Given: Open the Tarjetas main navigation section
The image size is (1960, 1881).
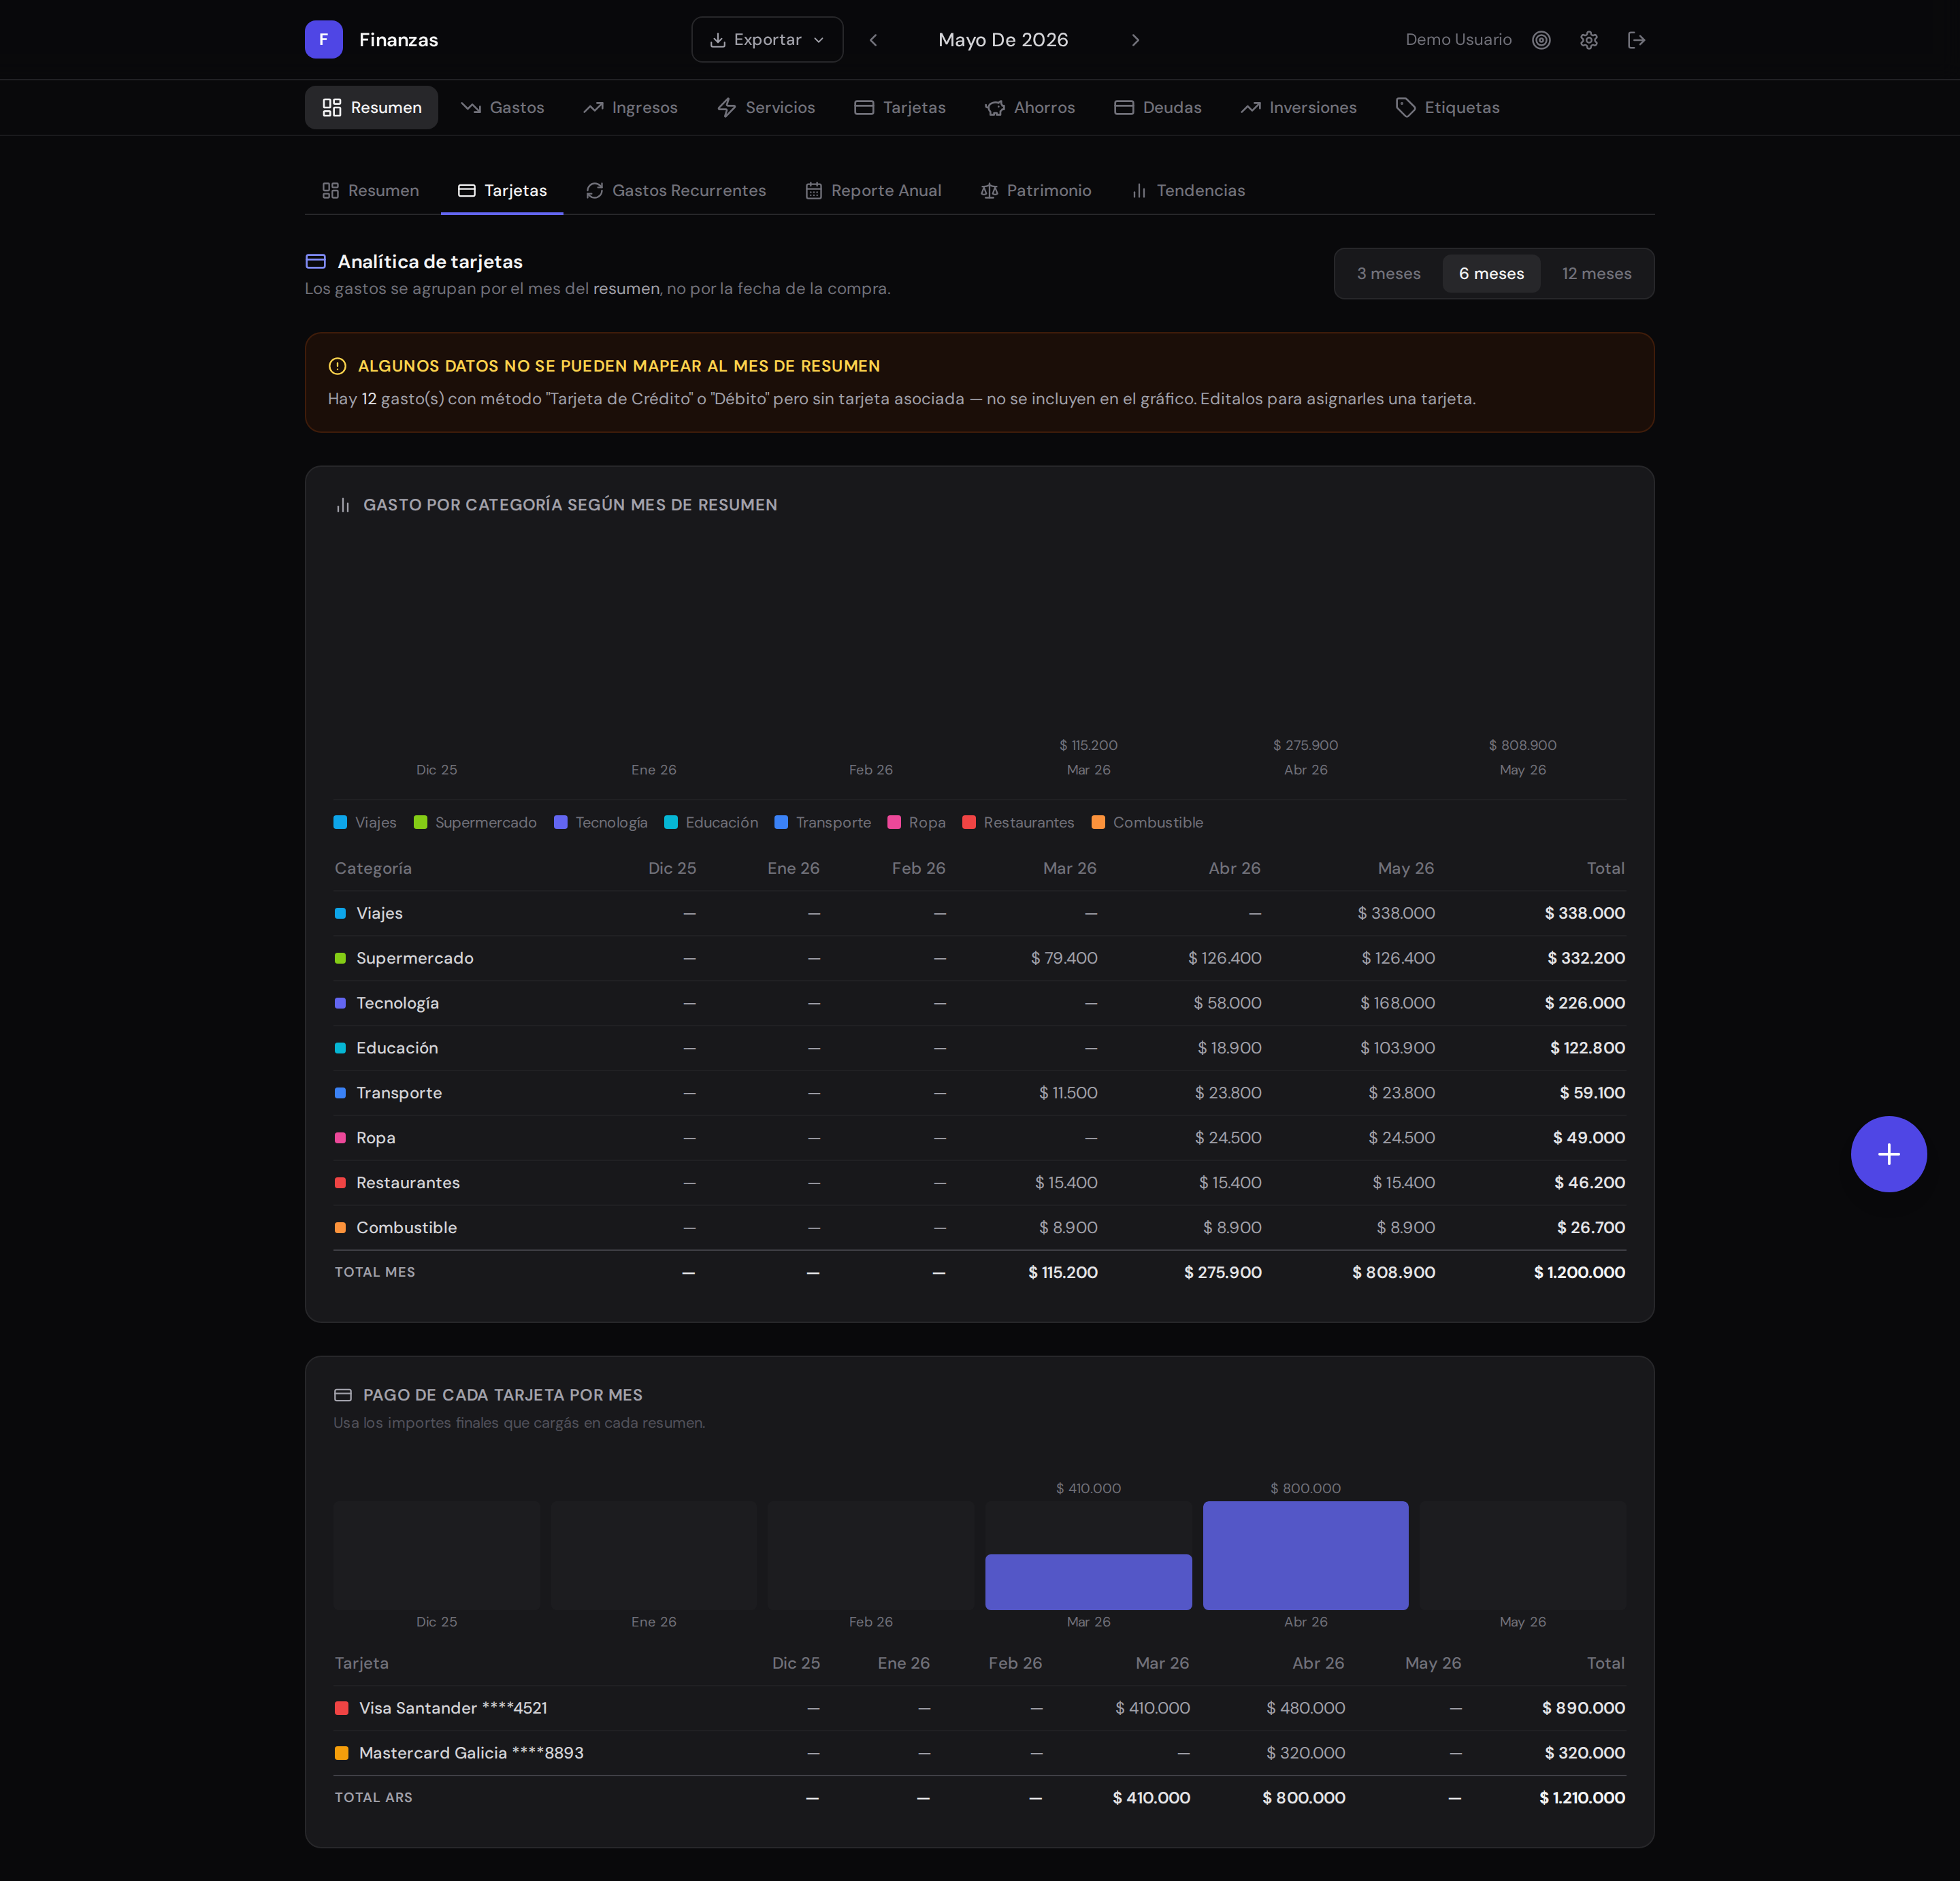Looking at the screenshot, I should pos(900,108).
